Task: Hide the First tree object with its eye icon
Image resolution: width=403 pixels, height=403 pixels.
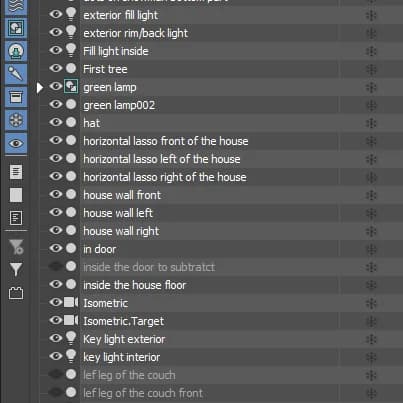Action: click(56, 68)
